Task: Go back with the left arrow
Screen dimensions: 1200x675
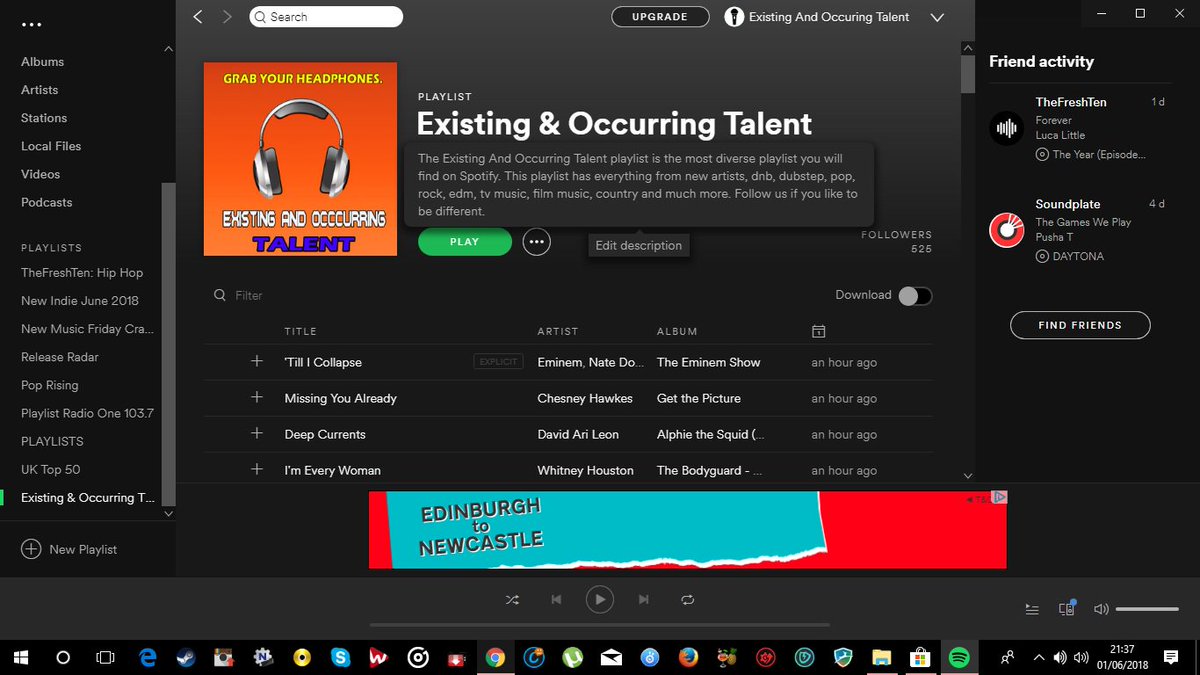Action: point(197,17)
